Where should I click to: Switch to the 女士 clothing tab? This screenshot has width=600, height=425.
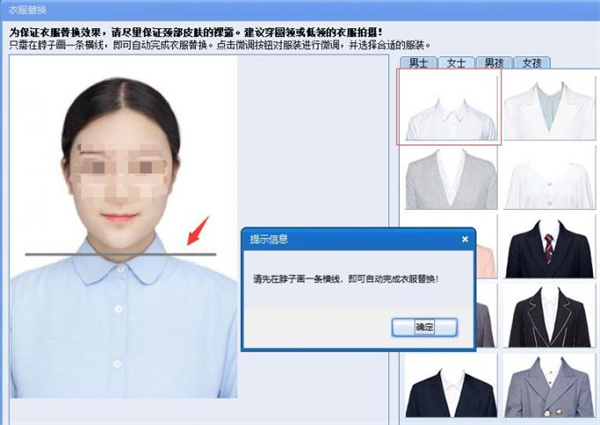click(456, 62)
